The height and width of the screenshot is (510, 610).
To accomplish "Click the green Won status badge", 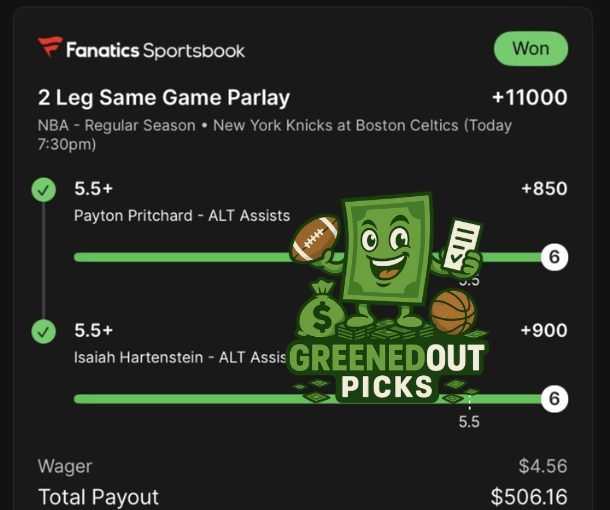I will coord(530,48).
